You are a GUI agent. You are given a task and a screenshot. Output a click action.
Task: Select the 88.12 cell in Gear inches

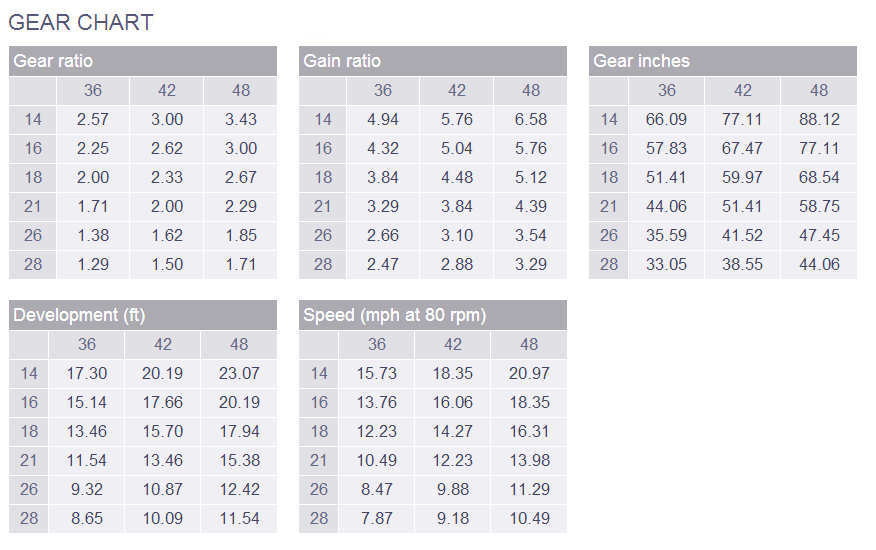click(819, 120)
